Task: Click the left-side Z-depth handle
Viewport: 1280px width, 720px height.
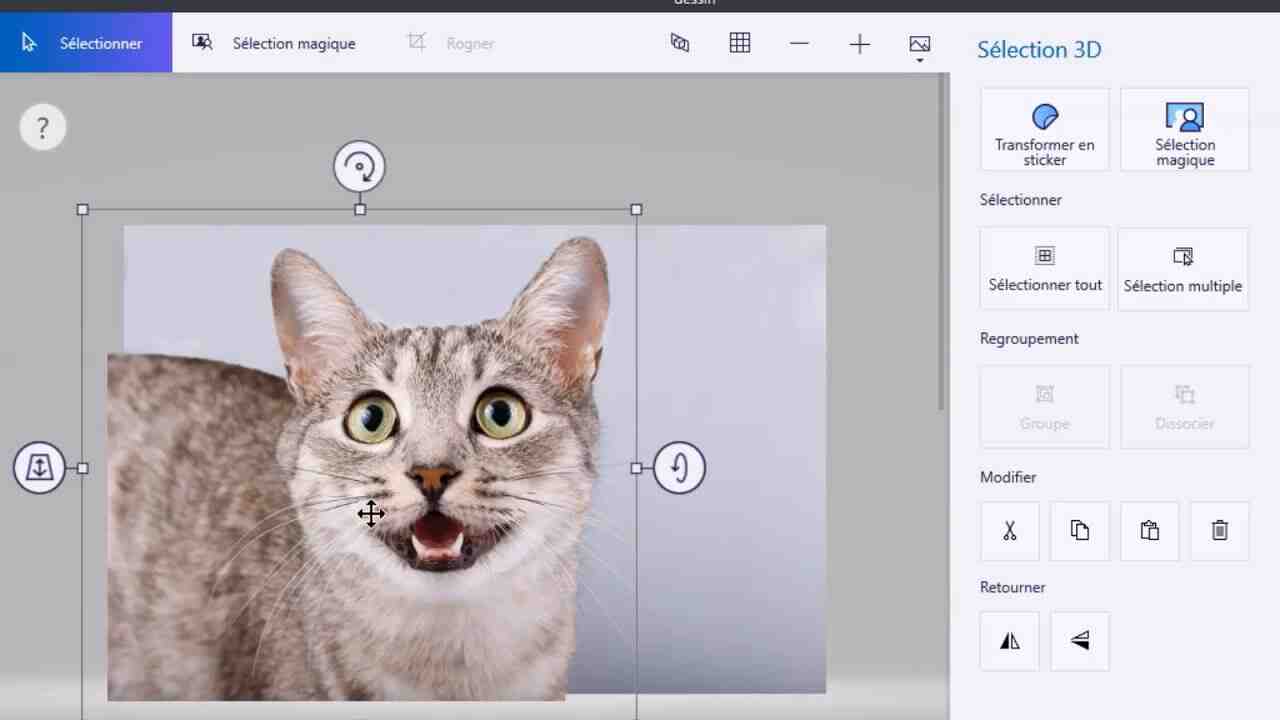Action: click(x=39, y=468)
